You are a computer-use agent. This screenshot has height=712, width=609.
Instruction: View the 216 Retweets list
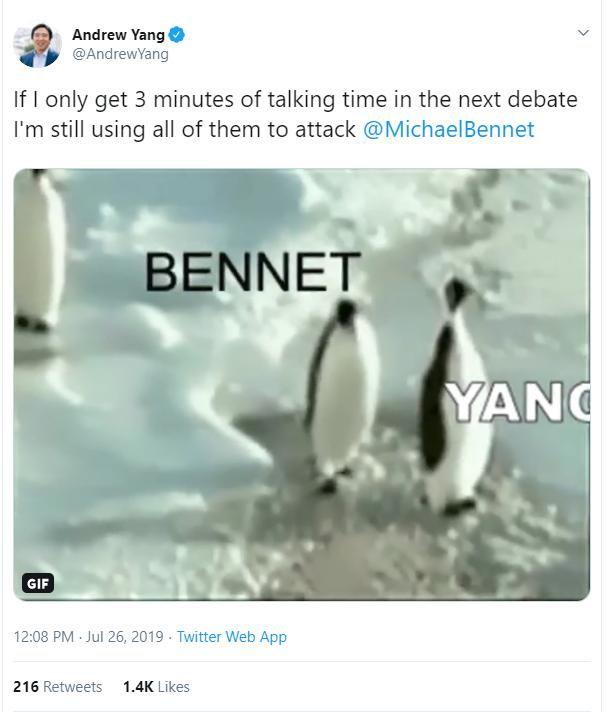tap(58, 687)
